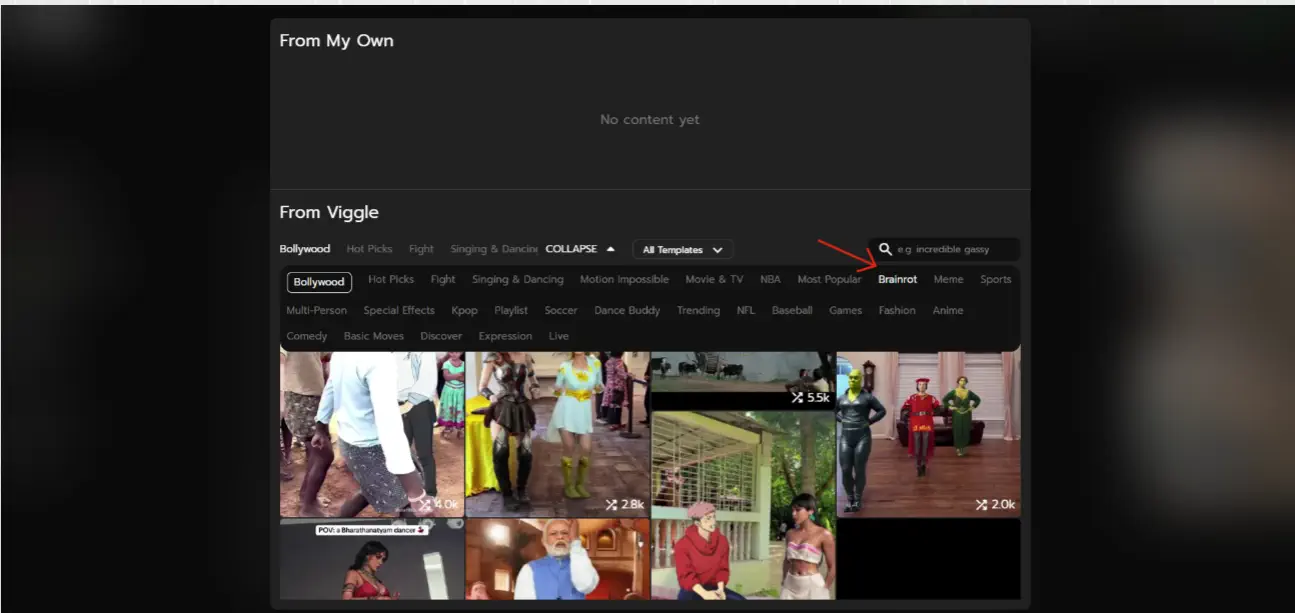Select the Expression category
1295x613 pixels.
point(505,336)
